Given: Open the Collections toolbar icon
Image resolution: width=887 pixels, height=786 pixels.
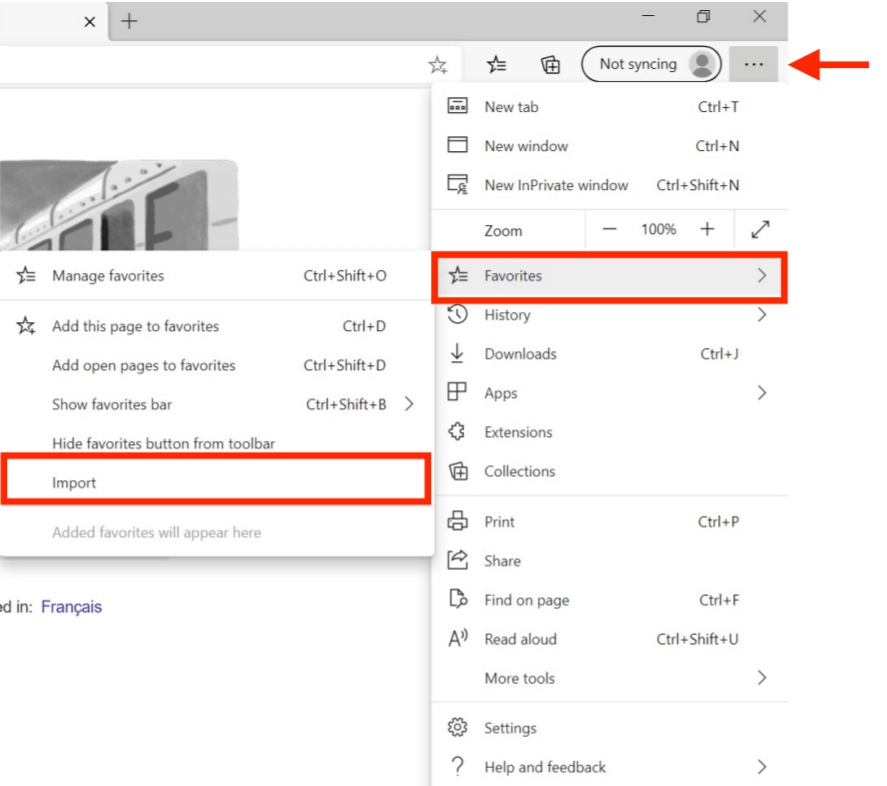Looking at the screenshot, I should [x=550, y=65].
